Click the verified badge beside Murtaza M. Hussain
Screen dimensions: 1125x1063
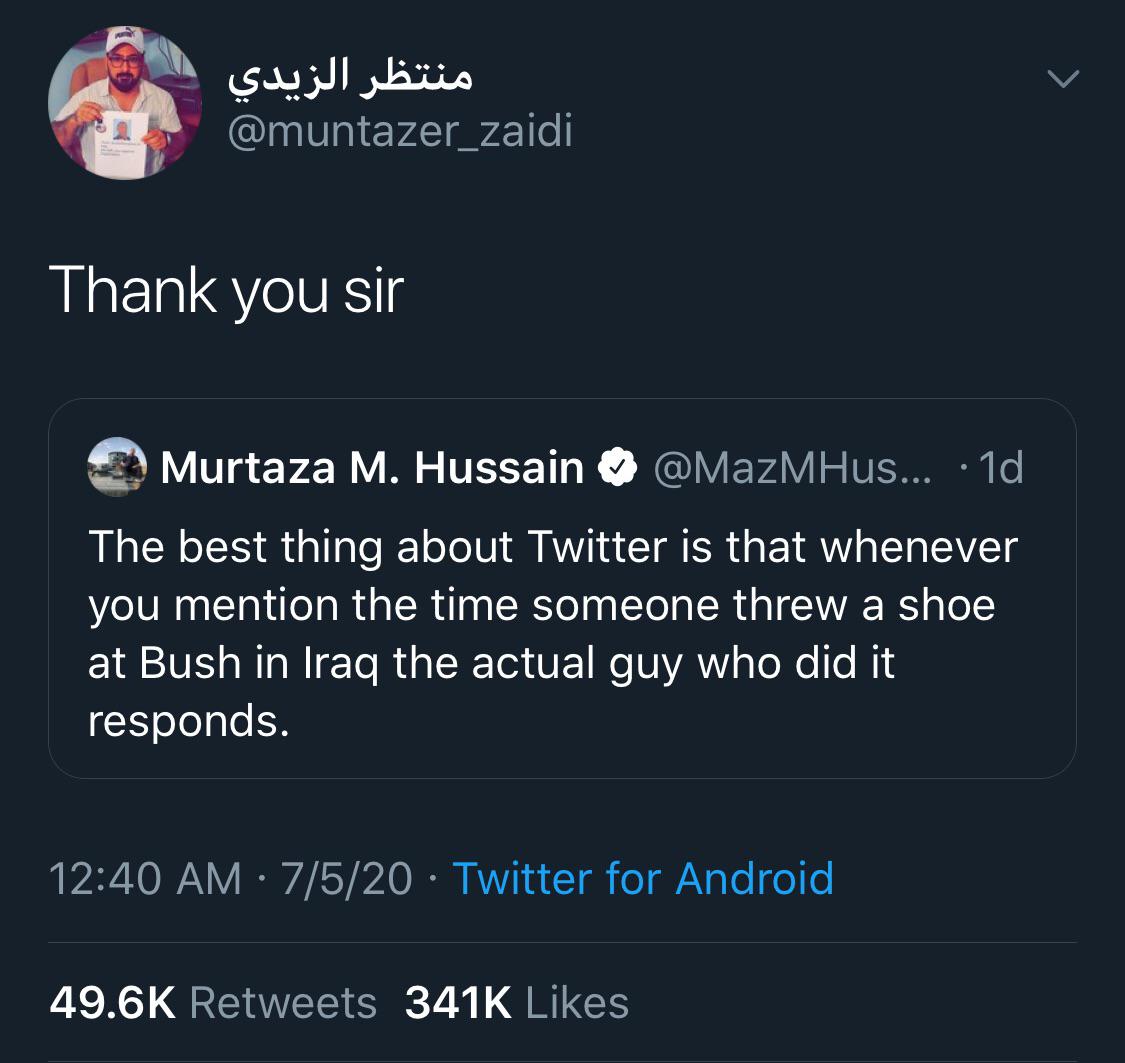618,467
